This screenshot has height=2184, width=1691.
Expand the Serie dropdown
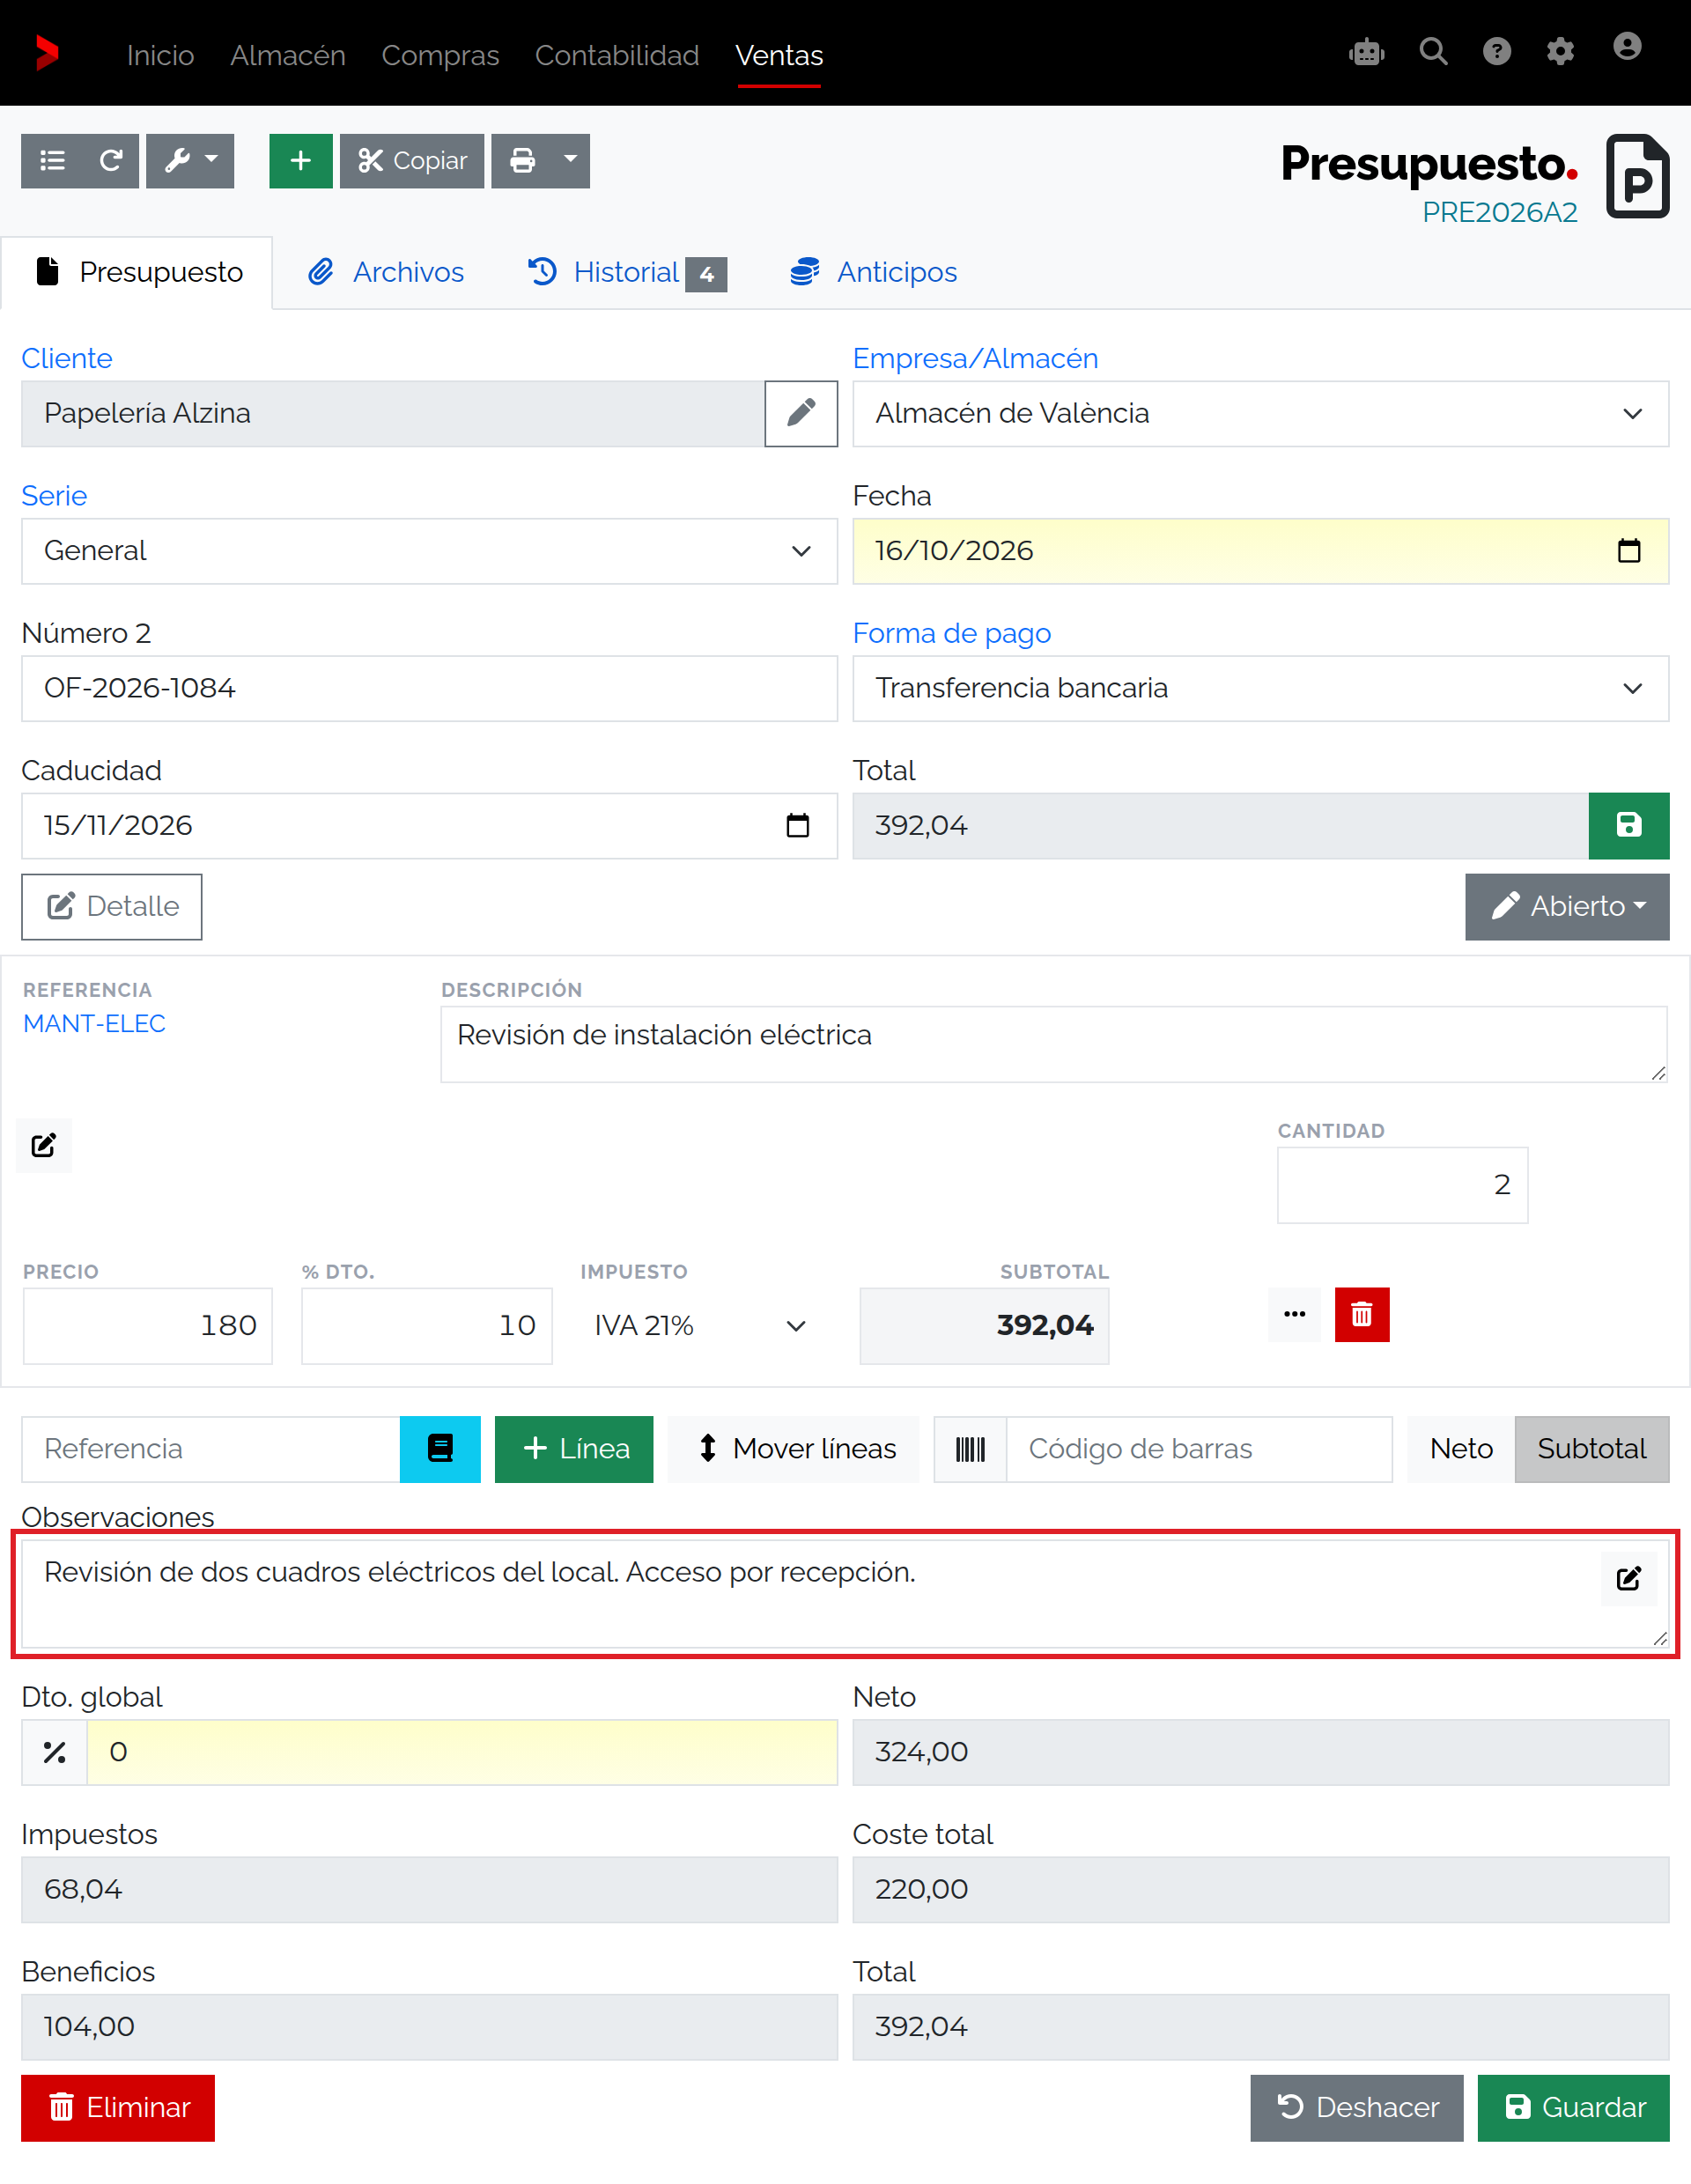coord(429,551)
